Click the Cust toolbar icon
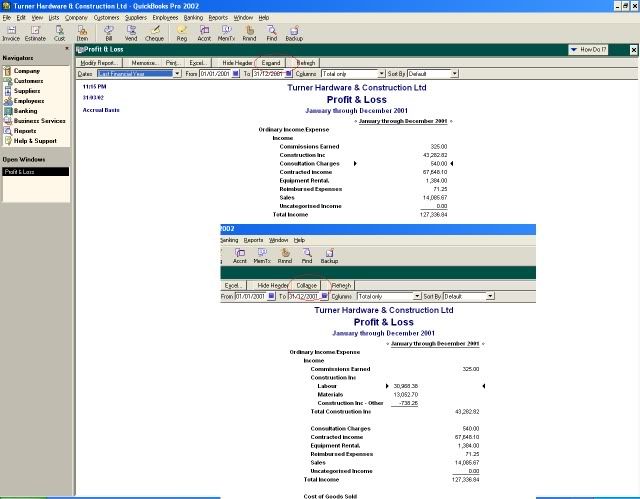 (x=60, y=33)
